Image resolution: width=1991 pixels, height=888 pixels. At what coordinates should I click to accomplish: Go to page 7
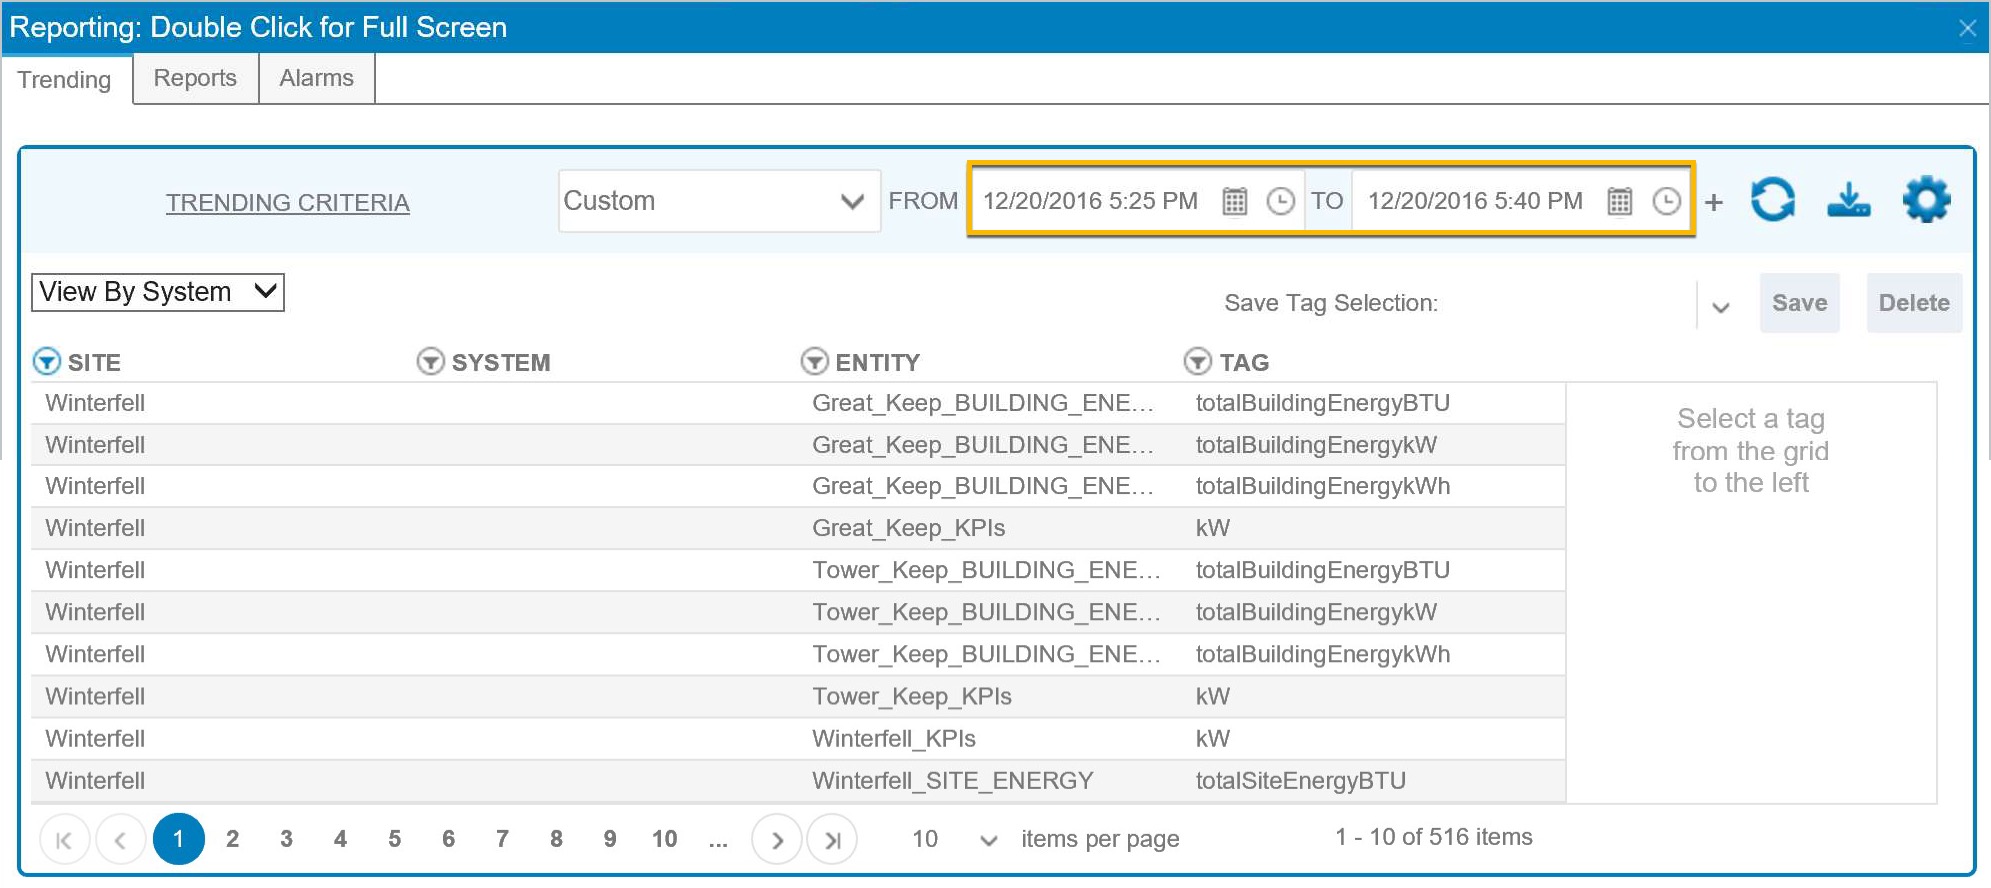coord(502,839)
